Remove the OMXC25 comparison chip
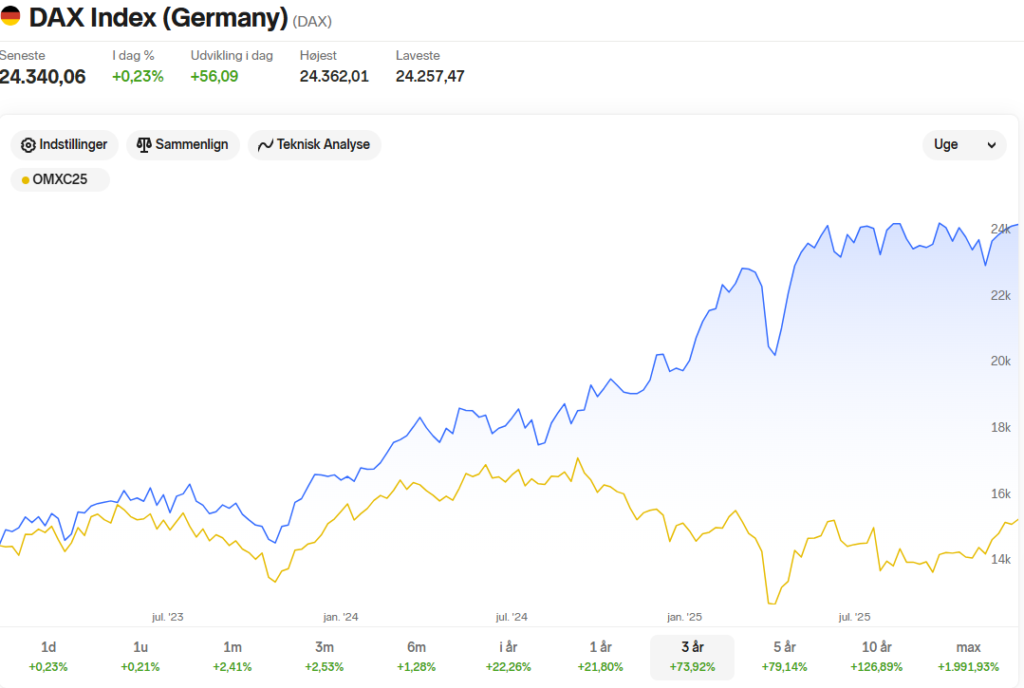1024x688 pixels. [60, 180]
